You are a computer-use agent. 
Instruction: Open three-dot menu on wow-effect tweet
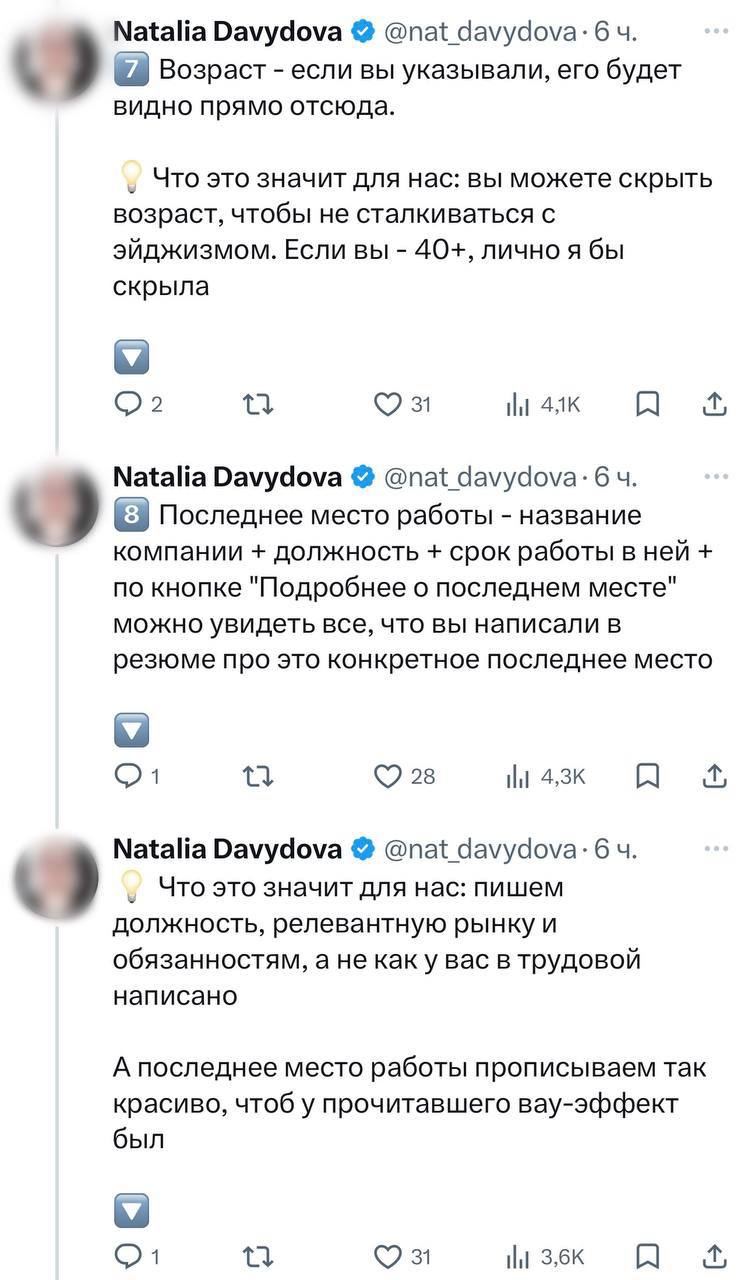click(x=716, y=848)
